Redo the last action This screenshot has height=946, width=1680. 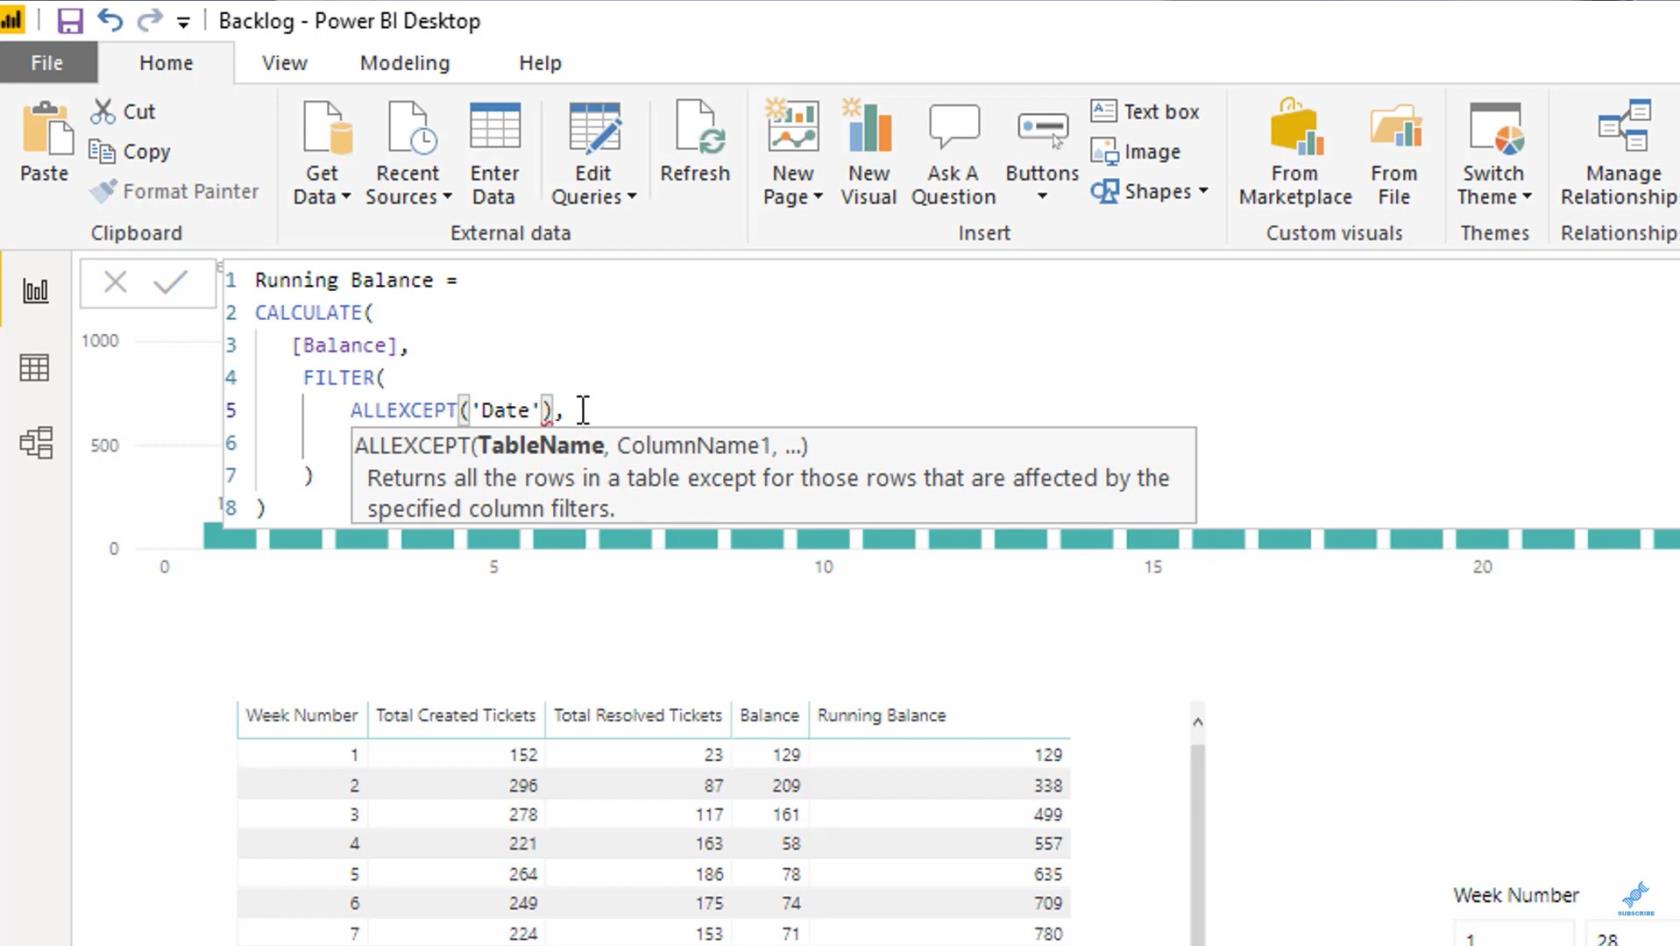[149, 20]
